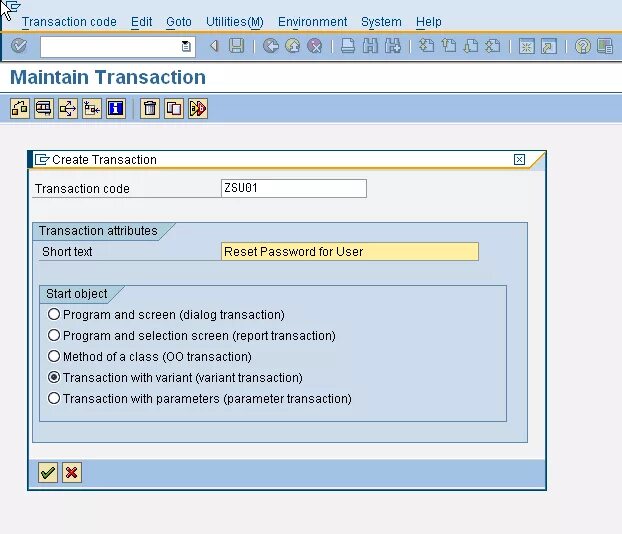Click the Rename a-to-b icon
This screenshot has width=622, height=534.
[198, 108]
